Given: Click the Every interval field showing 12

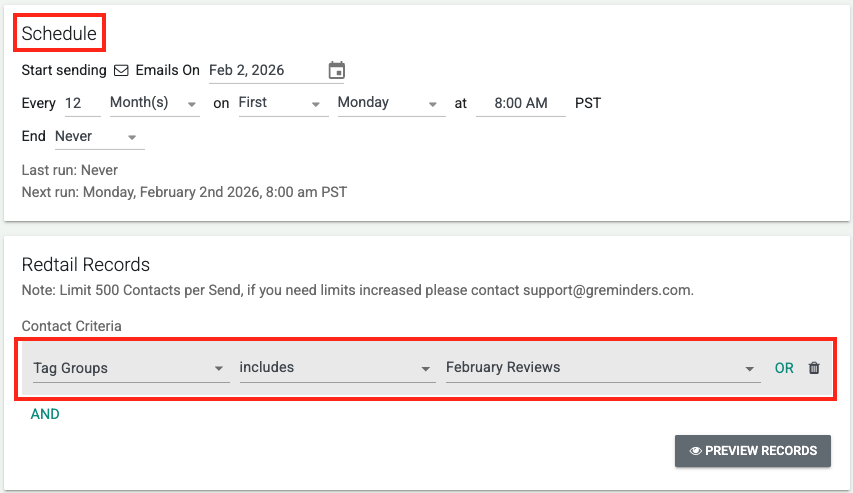Looking at the screenshot, I should coord(82,103).
